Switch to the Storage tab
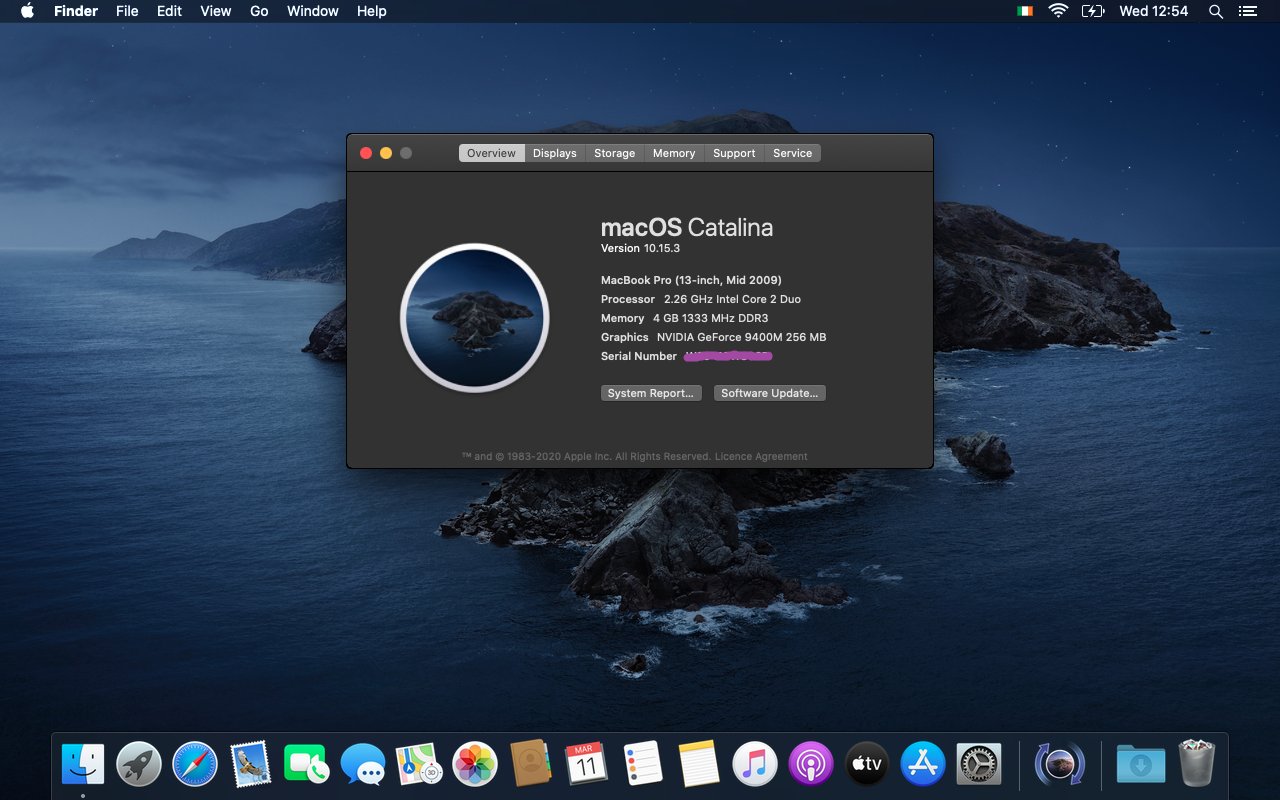This screenshot has height=800, width=1280. click(614, 153)
